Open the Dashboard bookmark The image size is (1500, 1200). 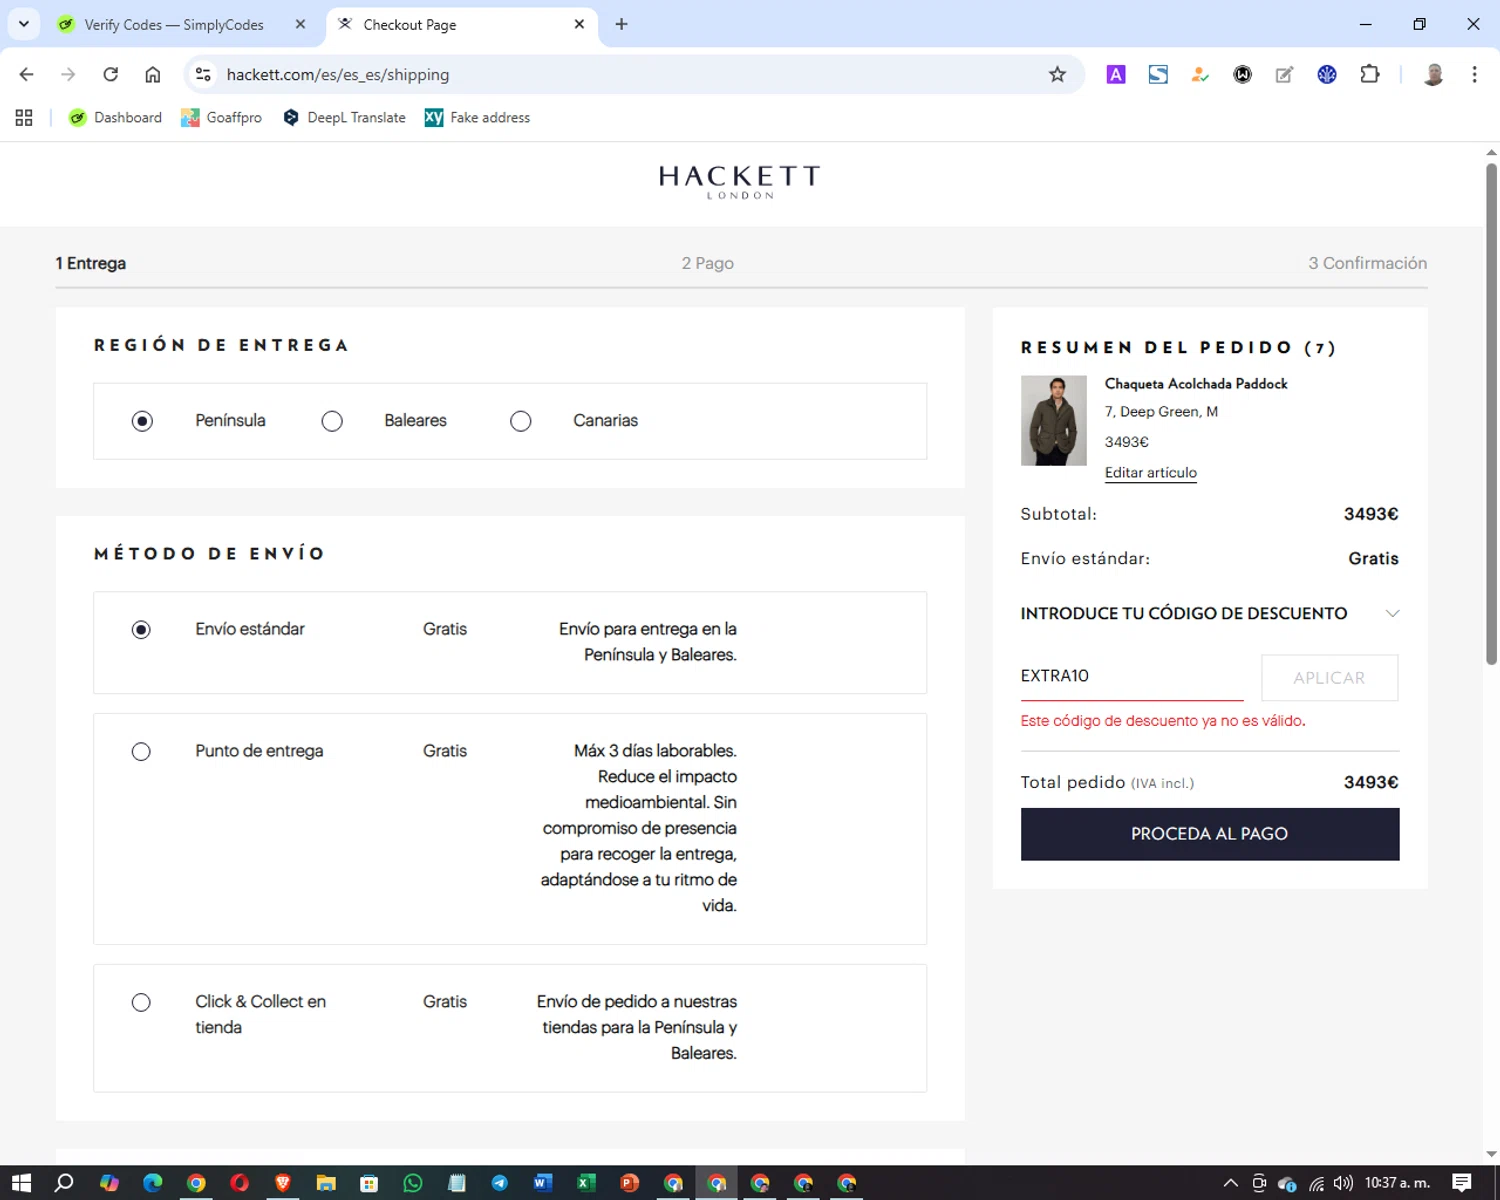point(115,118)
